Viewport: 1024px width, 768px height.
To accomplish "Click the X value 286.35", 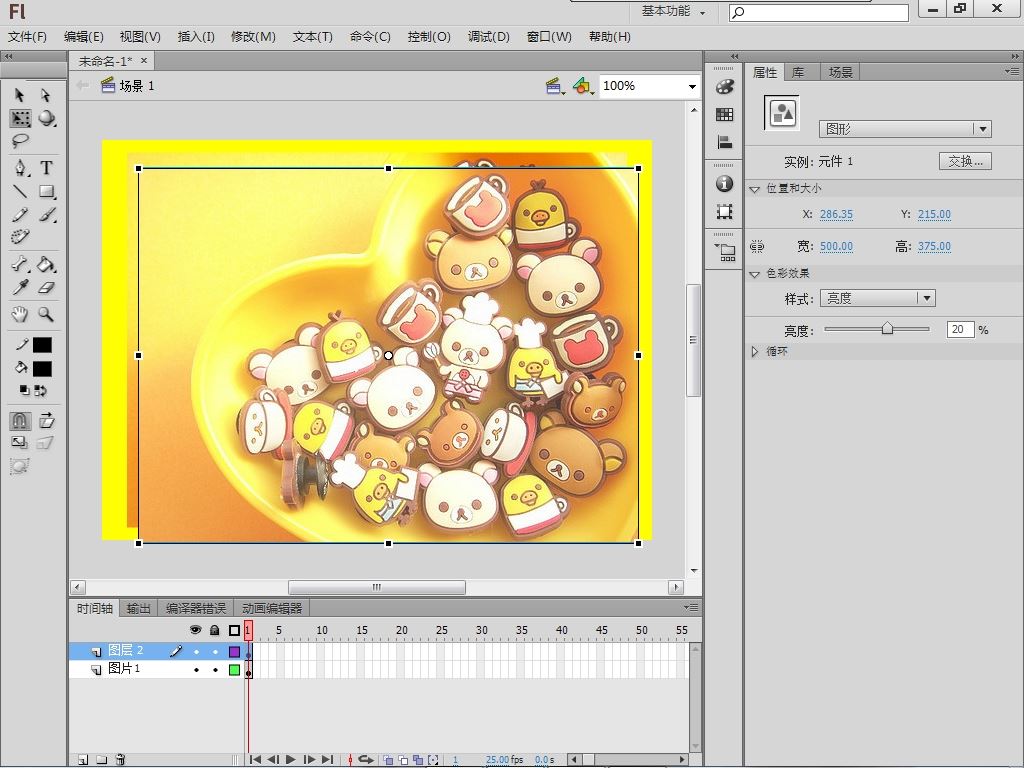I will point(836,214).
